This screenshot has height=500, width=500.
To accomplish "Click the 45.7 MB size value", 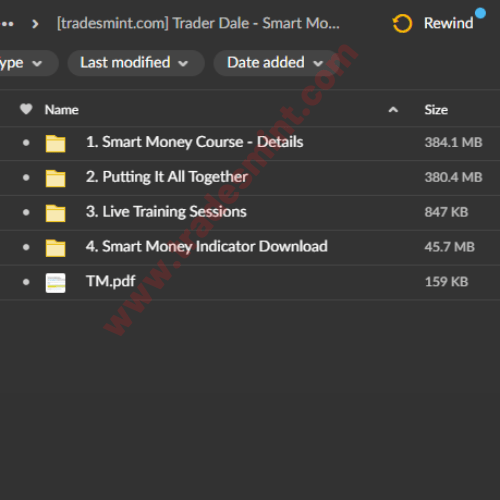I will [449, 247].
